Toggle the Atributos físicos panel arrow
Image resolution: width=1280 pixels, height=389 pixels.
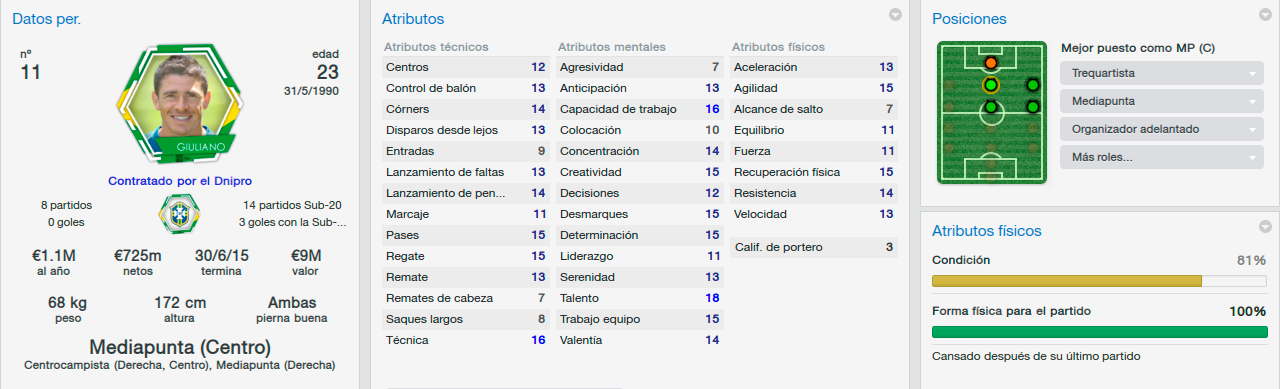pos(1266,226)
